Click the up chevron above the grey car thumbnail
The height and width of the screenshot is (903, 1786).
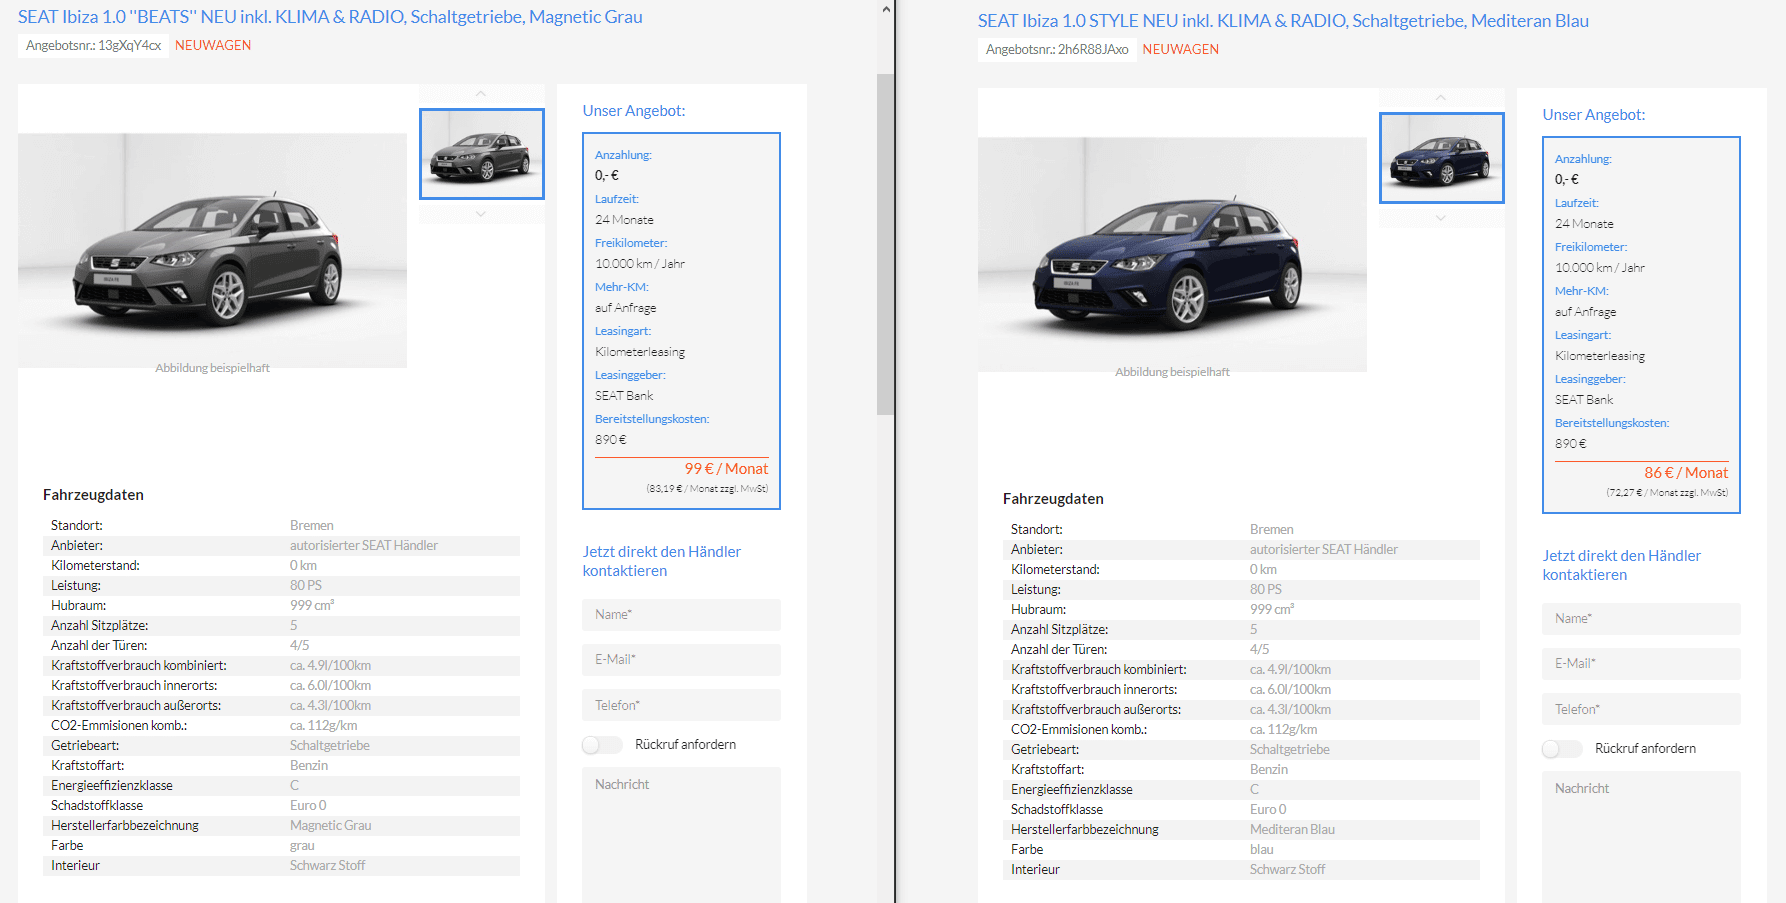[x=481, y=94]
